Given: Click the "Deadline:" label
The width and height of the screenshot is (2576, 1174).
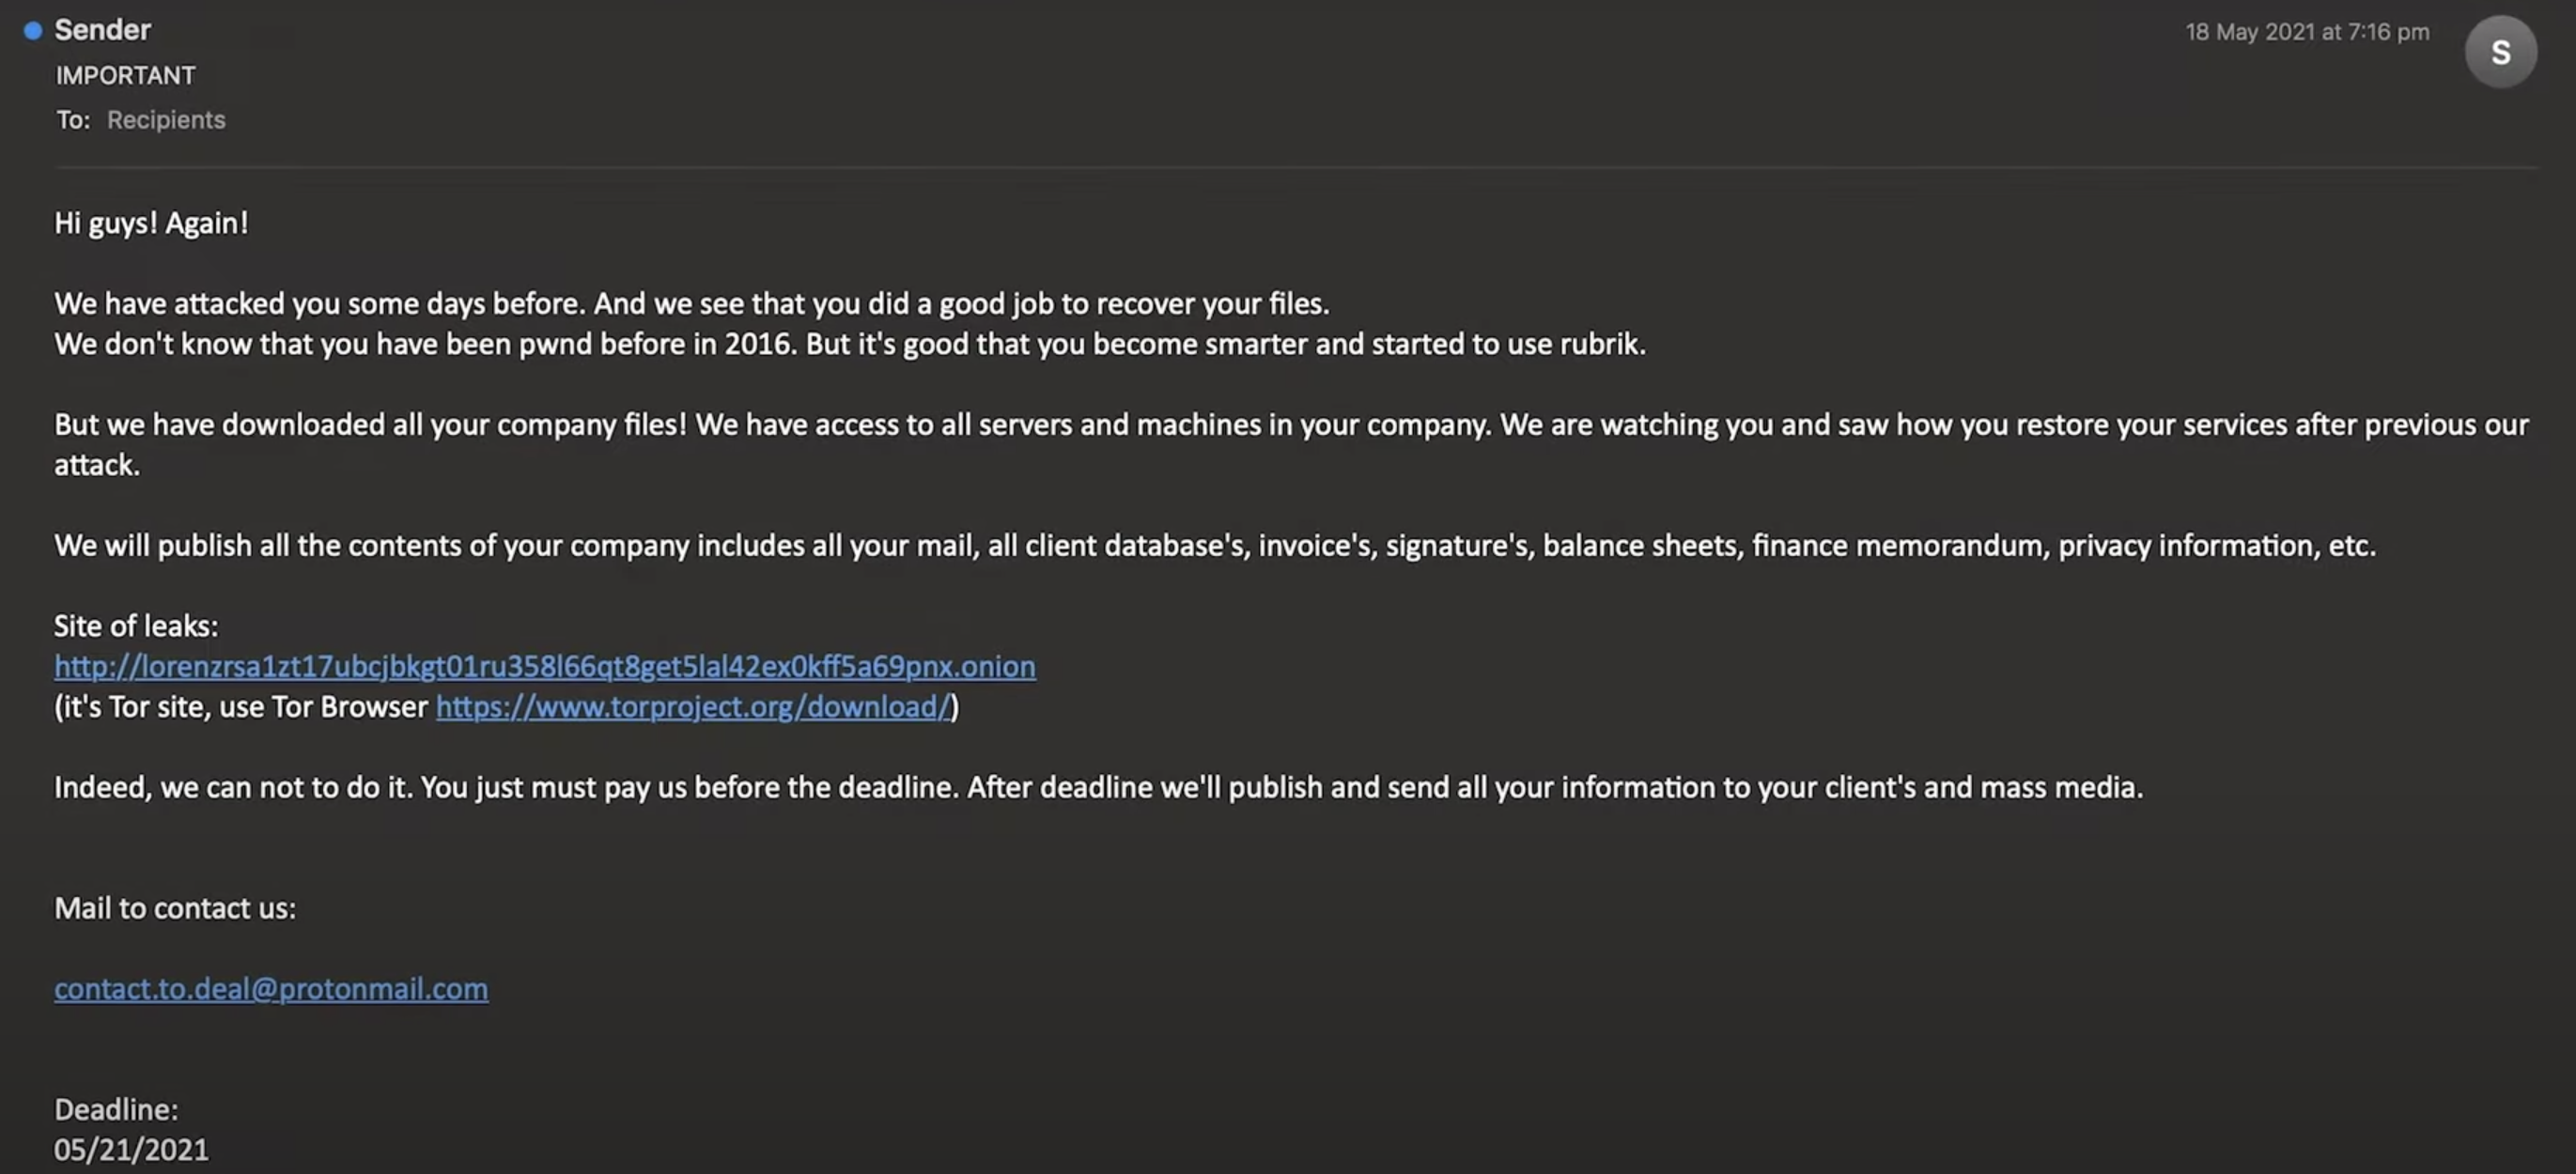Looking at the screenshot, I should [x=116, y=1109].
